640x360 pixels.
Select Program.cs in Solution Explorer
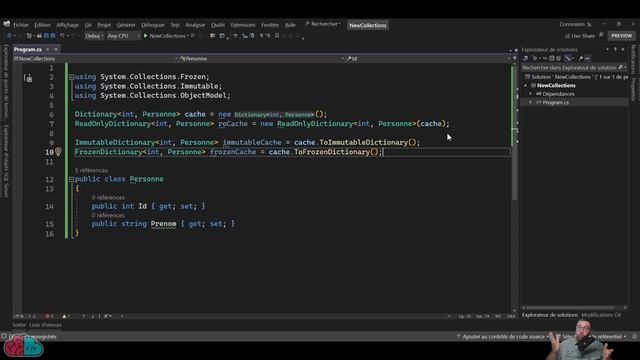tap(555, 102)
